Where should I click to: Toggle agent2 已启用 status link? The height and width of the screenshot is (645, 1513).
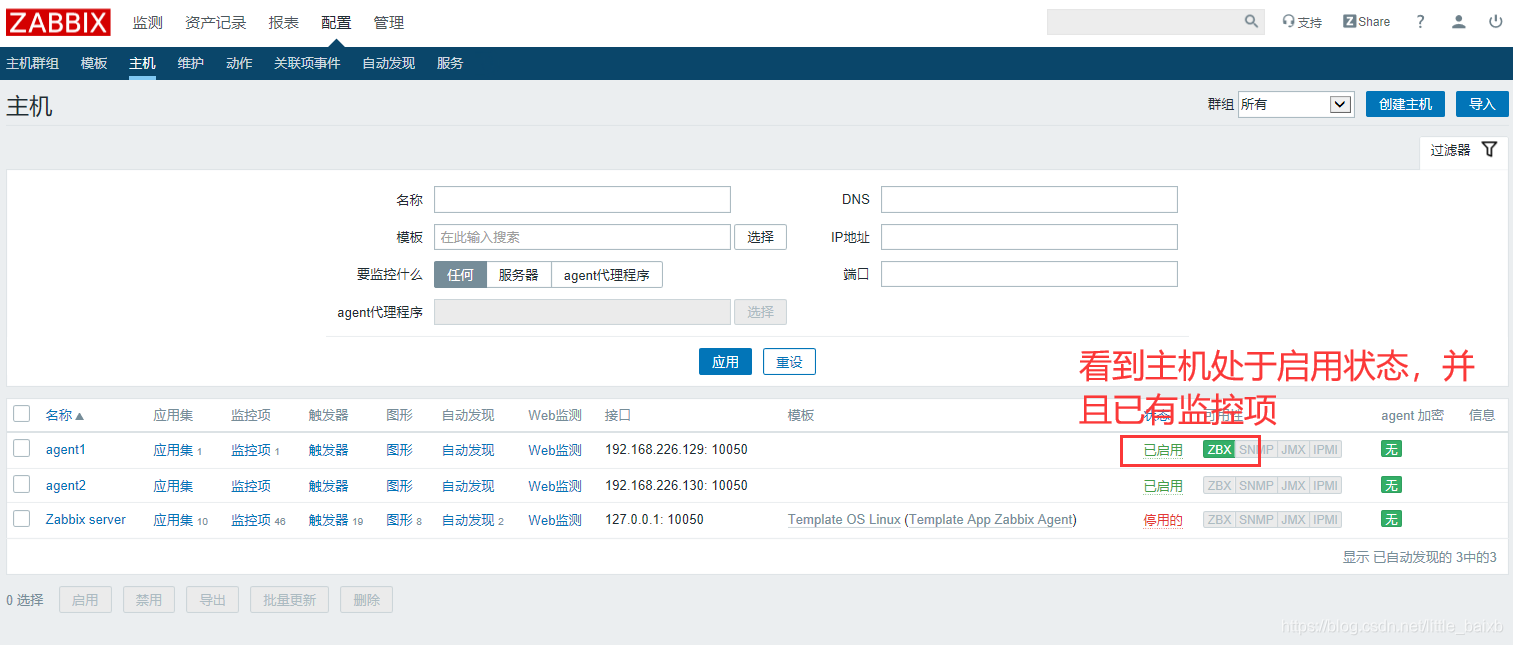click(x=1163, y=486)
